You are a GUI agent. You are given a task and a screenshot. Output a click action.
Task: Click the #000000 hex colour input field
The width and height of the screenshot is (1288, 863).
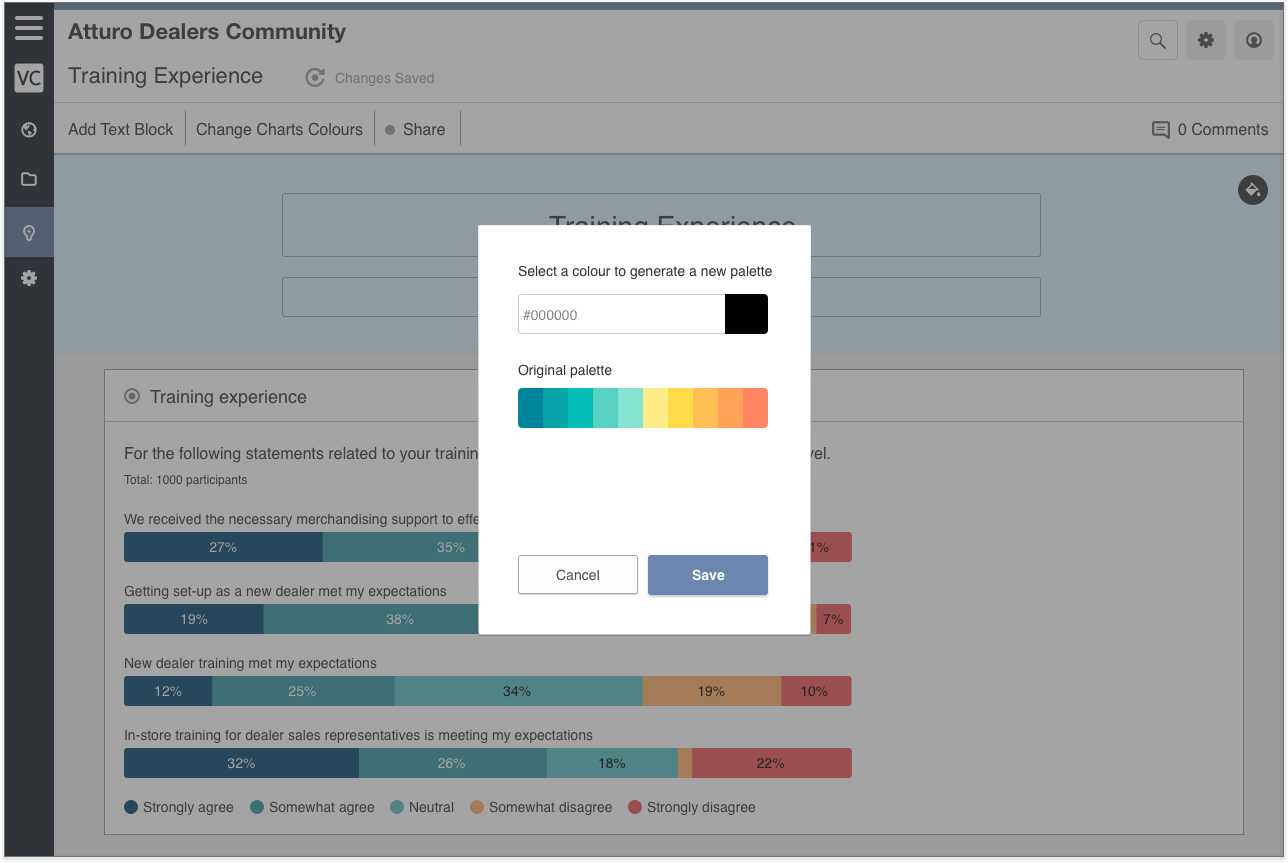click(x=621, y=314)
